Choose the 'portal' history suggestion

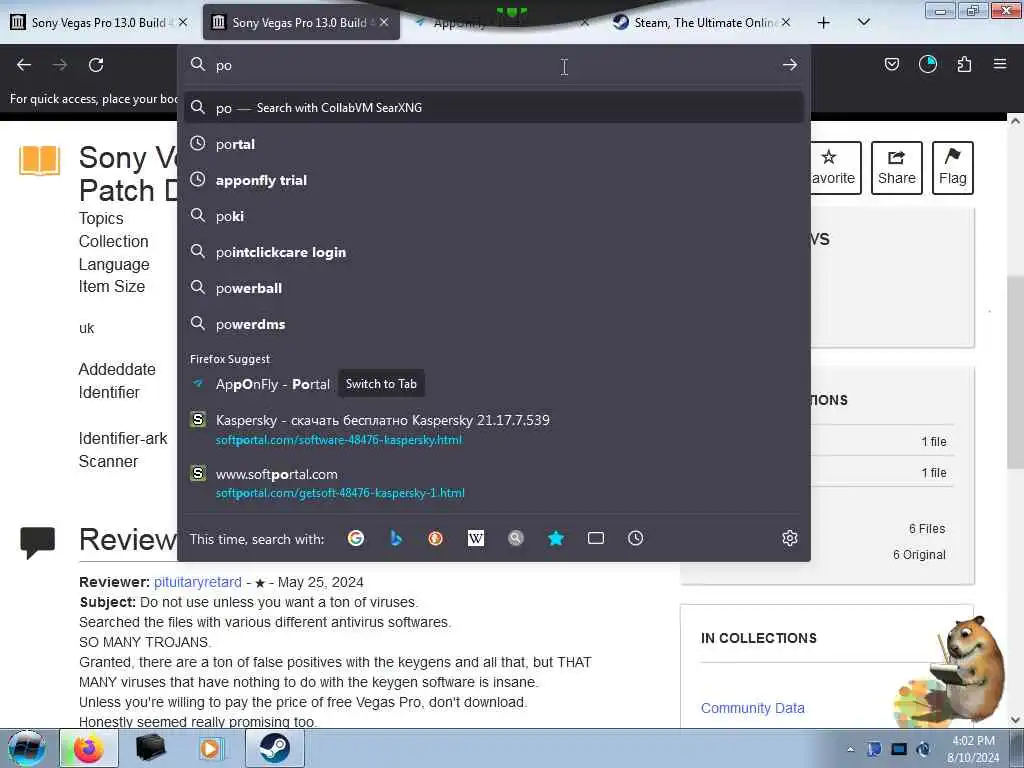tap(493, 144)
